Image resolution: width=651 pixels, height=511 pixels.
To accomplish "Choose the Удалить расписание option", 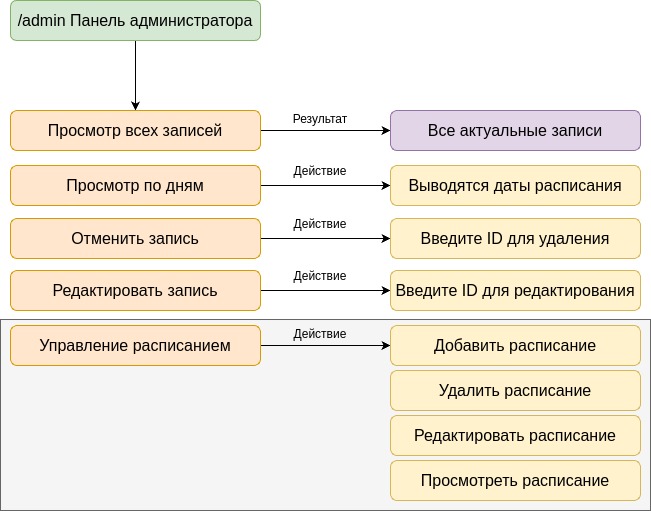I will click(x=514, y=390).
